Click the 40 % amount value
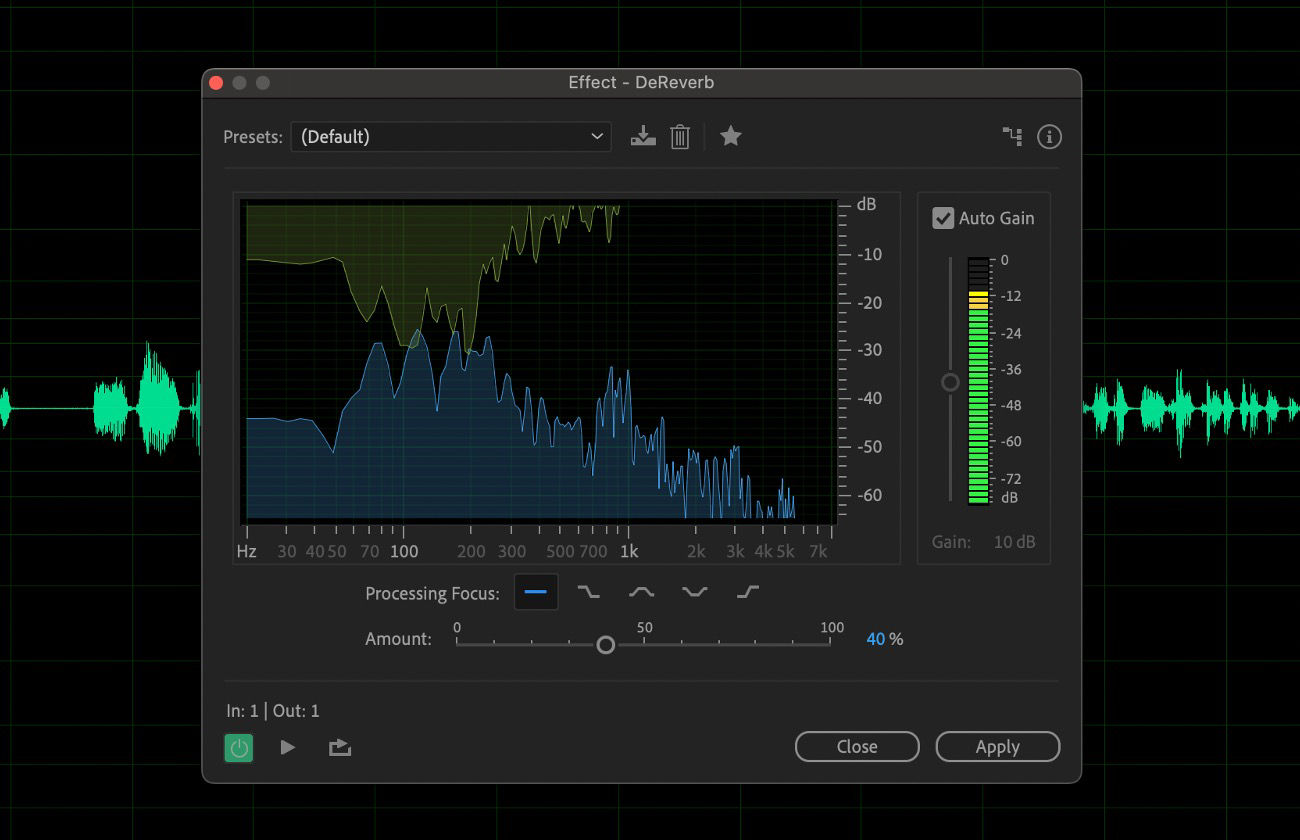Viewport: 1300px width, 840px height. (884, 638)
